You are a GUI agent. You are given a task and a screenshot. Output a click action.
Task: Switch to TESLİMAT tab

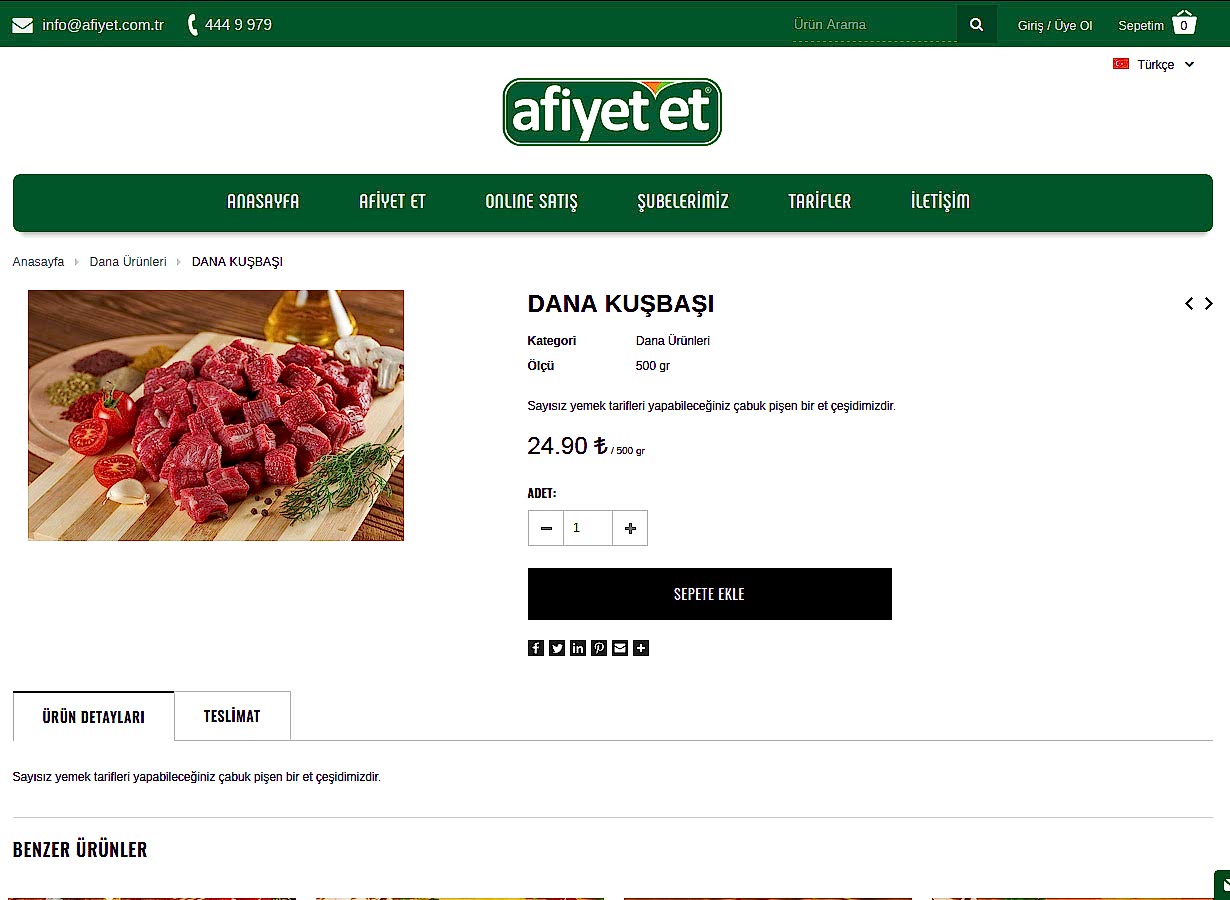click(232, 716)
